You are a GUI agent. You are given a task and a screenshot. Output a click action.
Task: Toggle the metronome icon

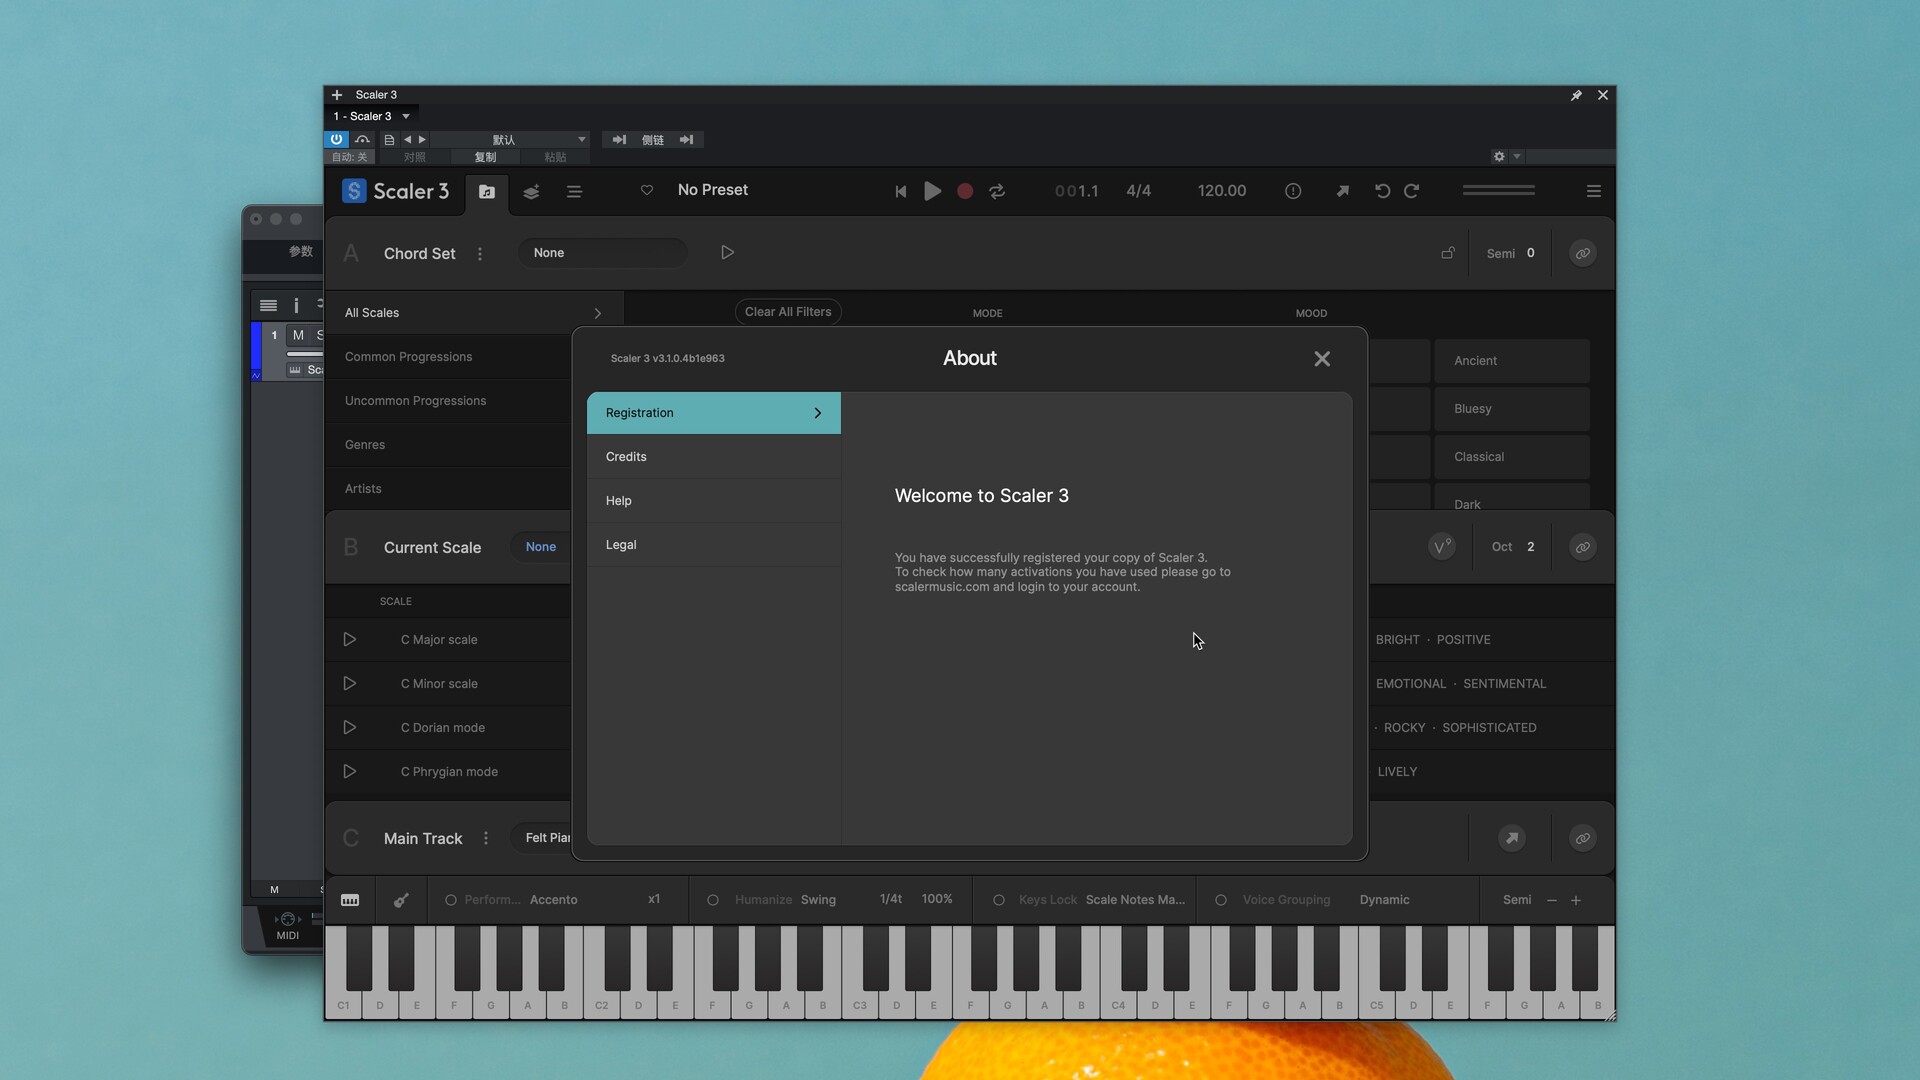click(x=1293, y=191)
